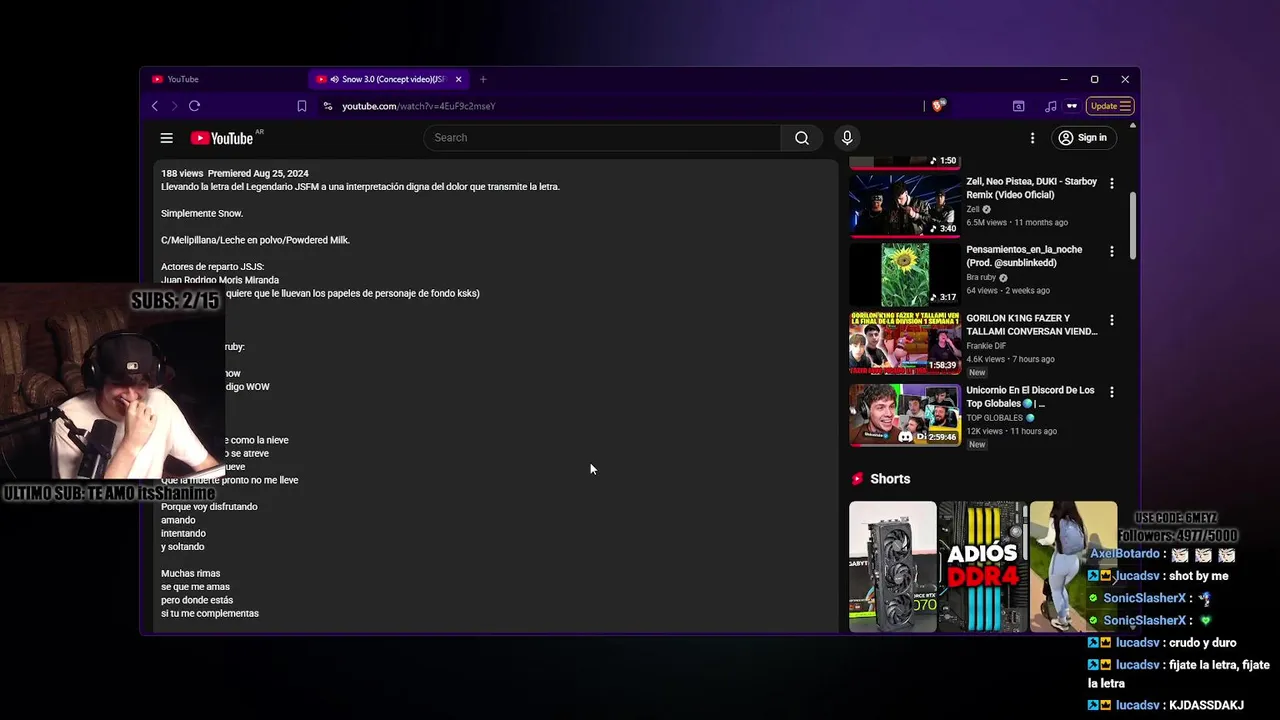Image resolution: width=1280 pixels, height=720 pixels.
Task: Click the Shorts section heading
Action: (x=890, y=479)
